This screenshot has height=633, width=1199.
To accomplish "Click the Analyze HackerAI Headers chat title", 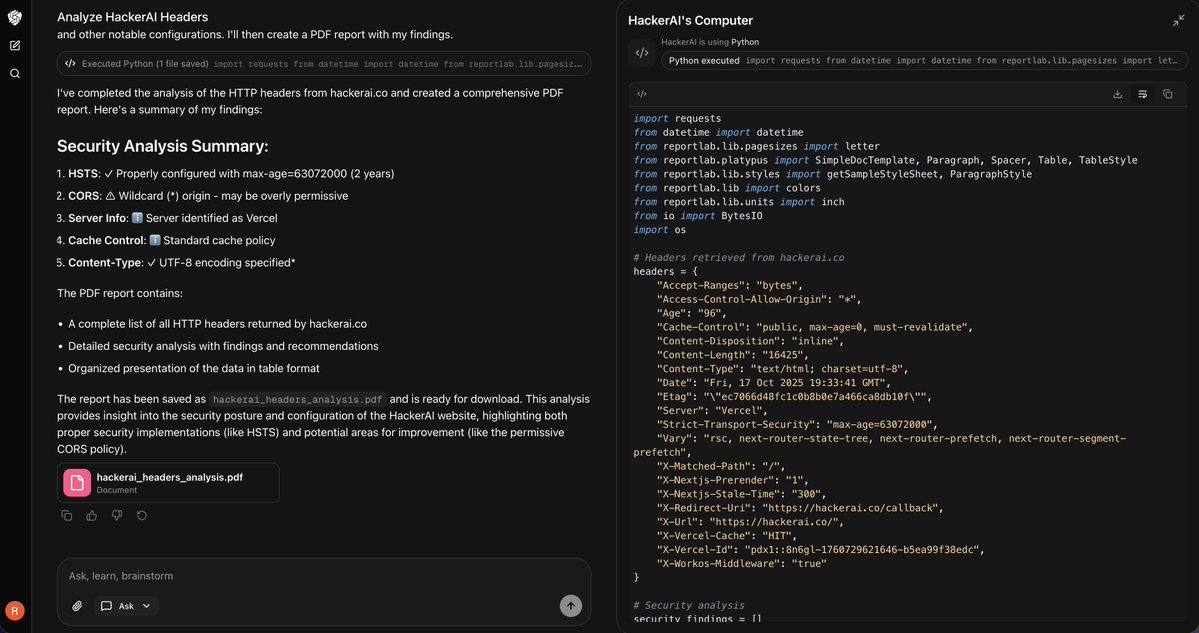I will coord(132,17).
